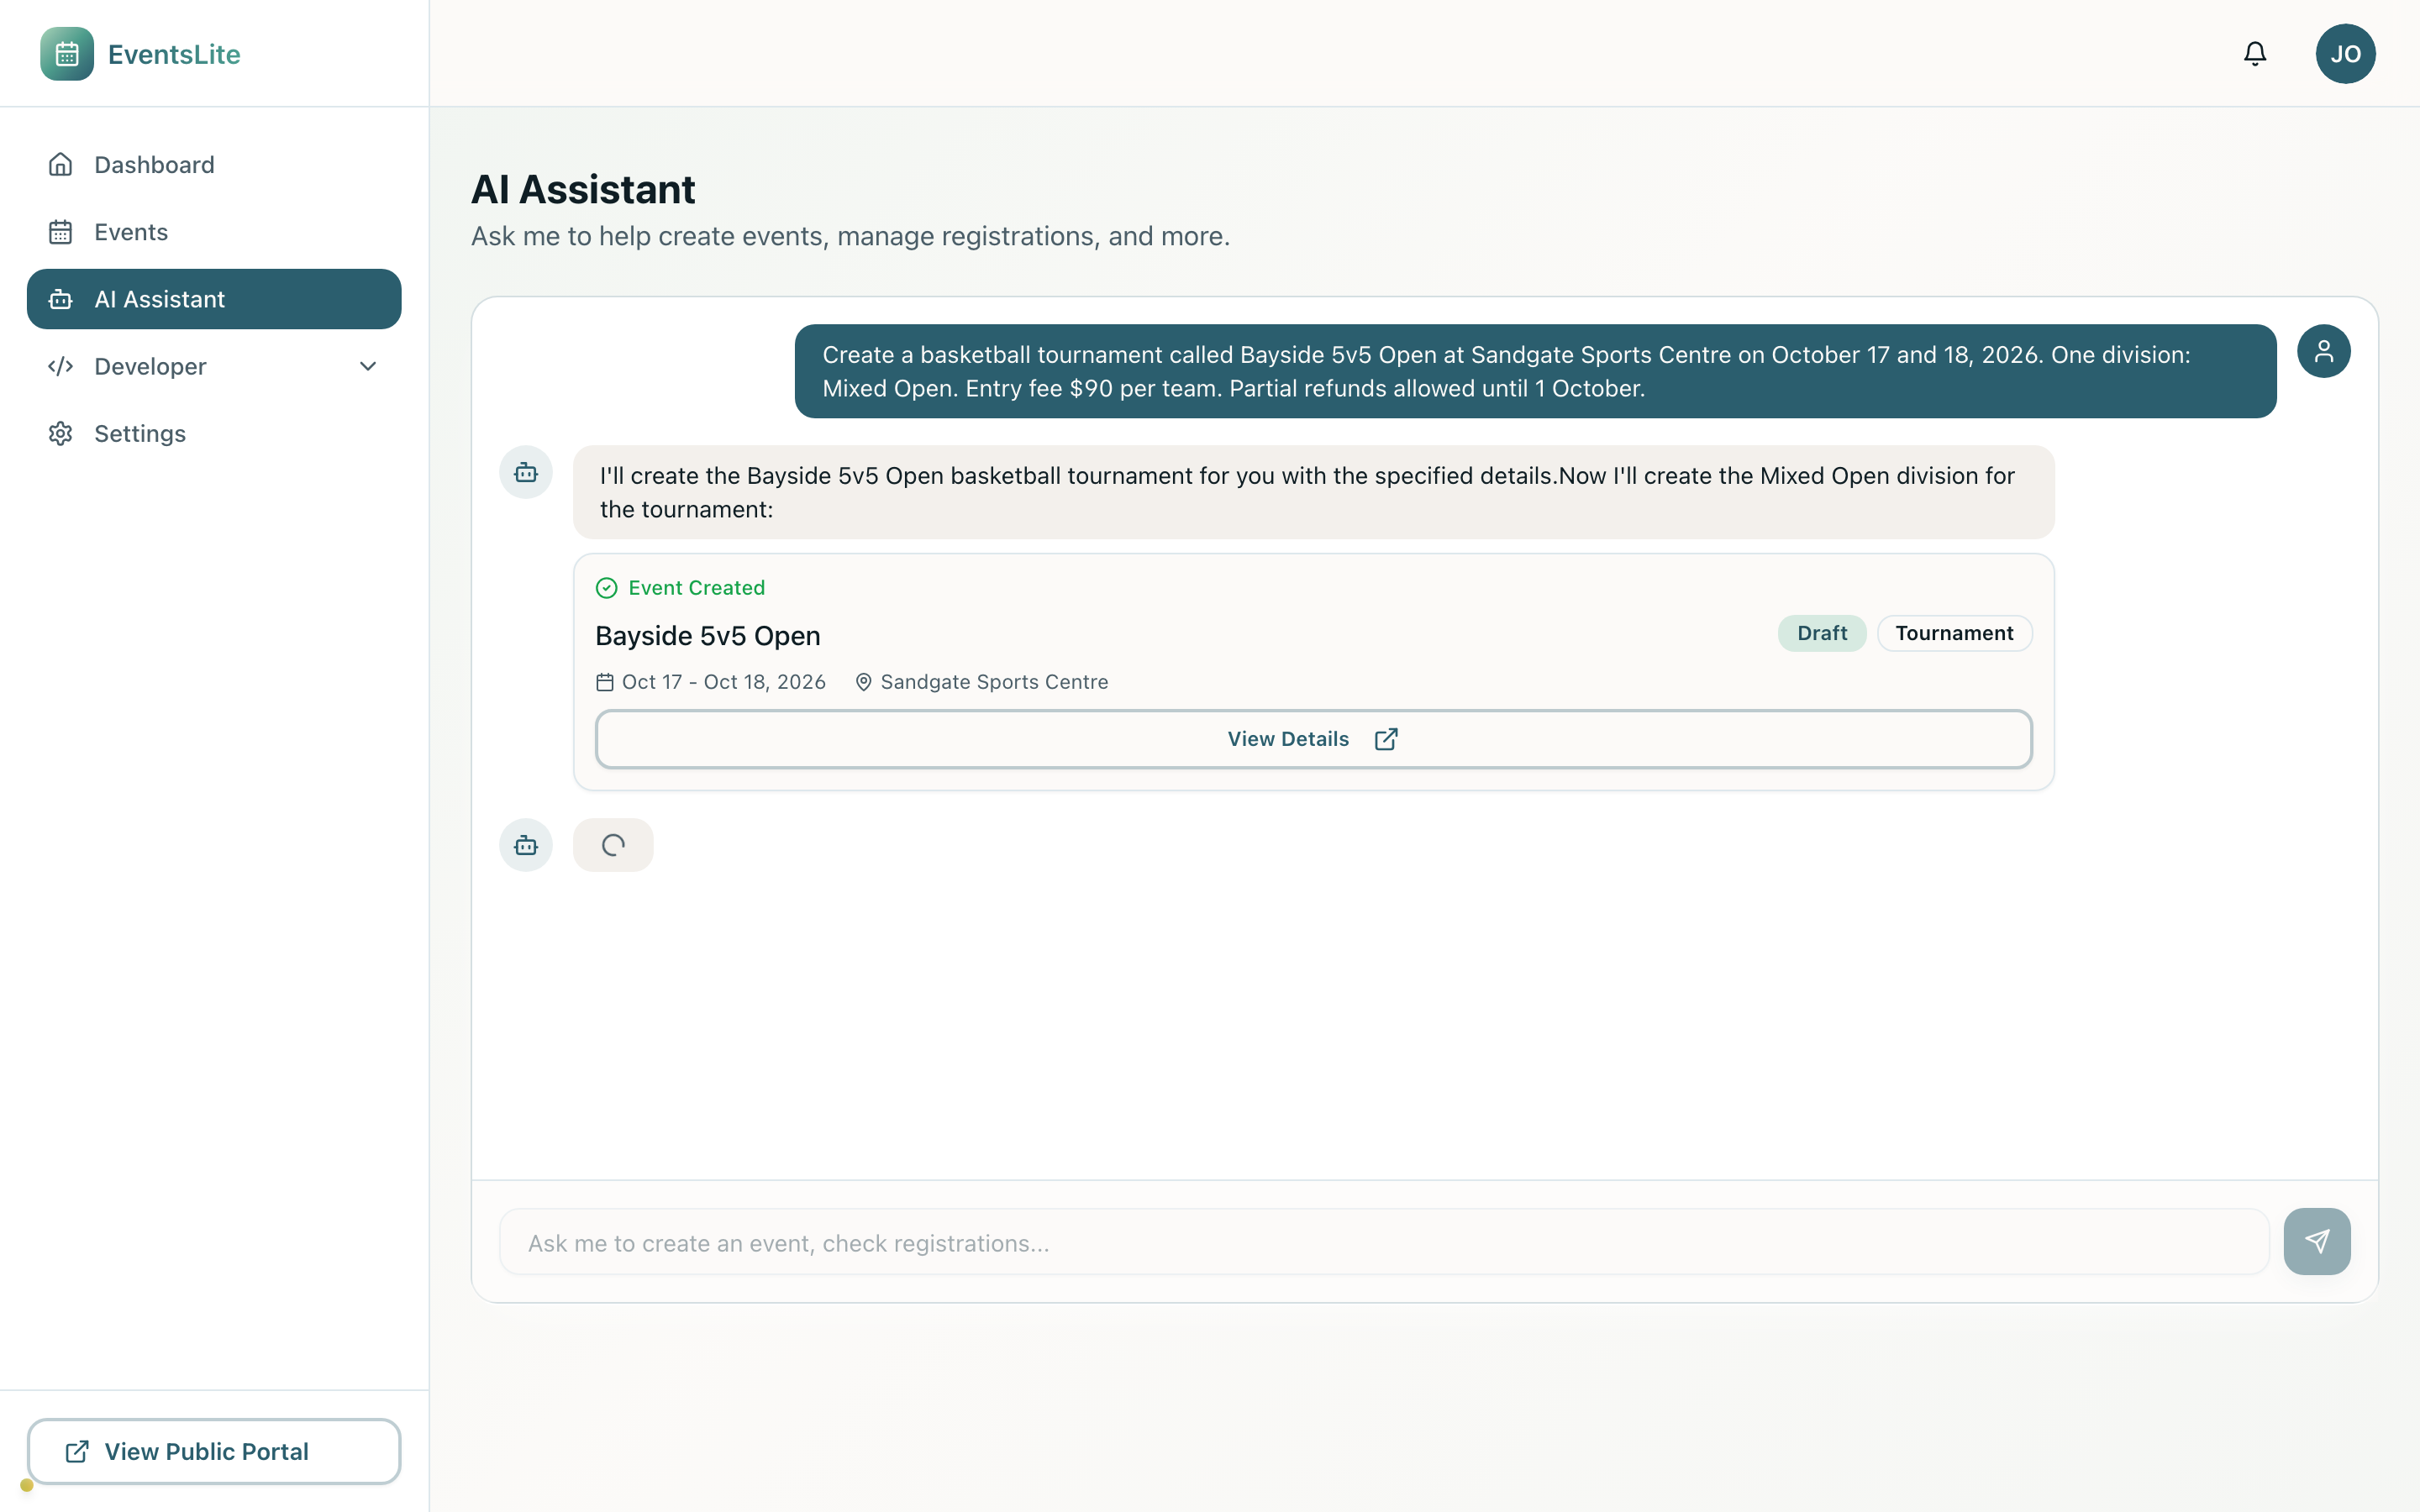Click the Event Created label
This screenshot has width=2420, height=1512.
[x=697, y=588]
